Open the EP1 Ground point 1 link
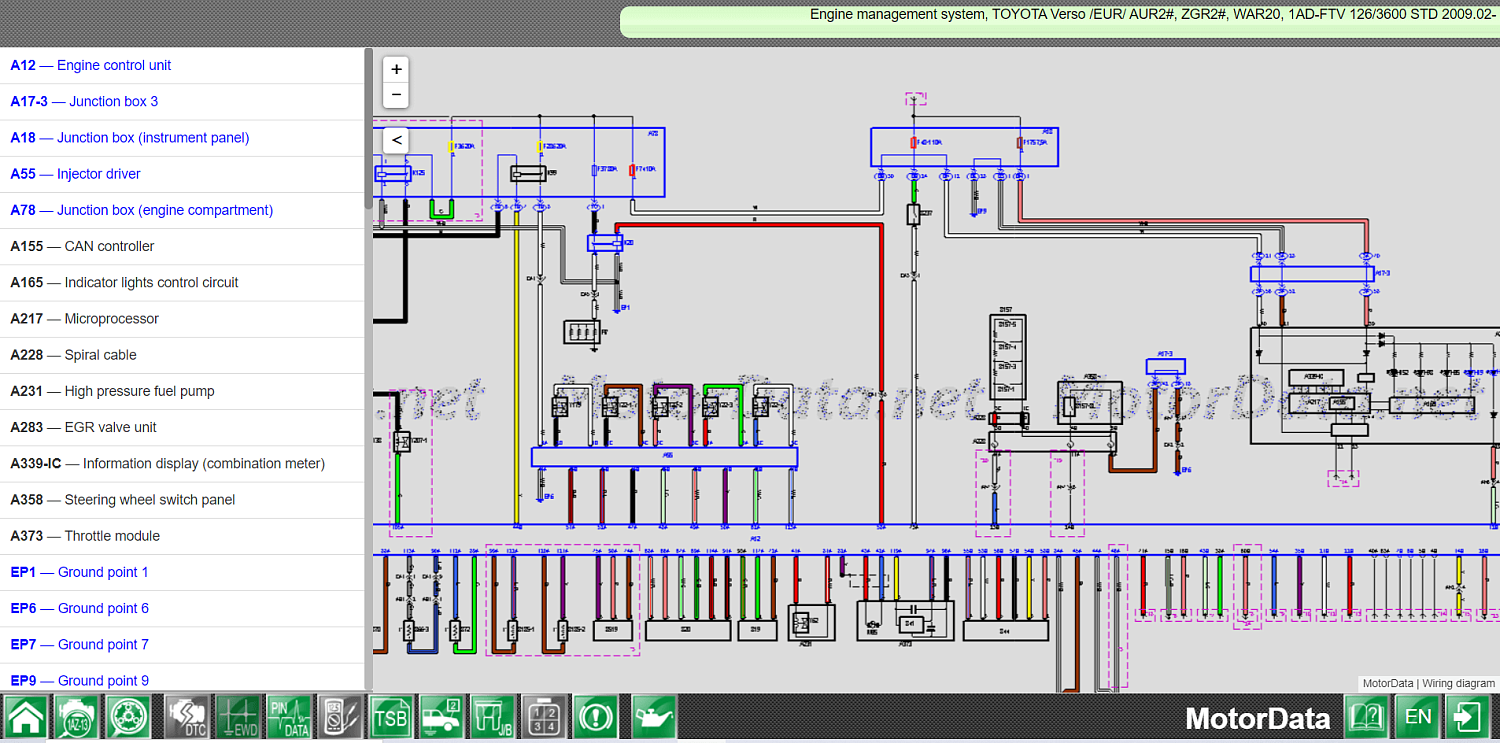 [x=80, y=572]
